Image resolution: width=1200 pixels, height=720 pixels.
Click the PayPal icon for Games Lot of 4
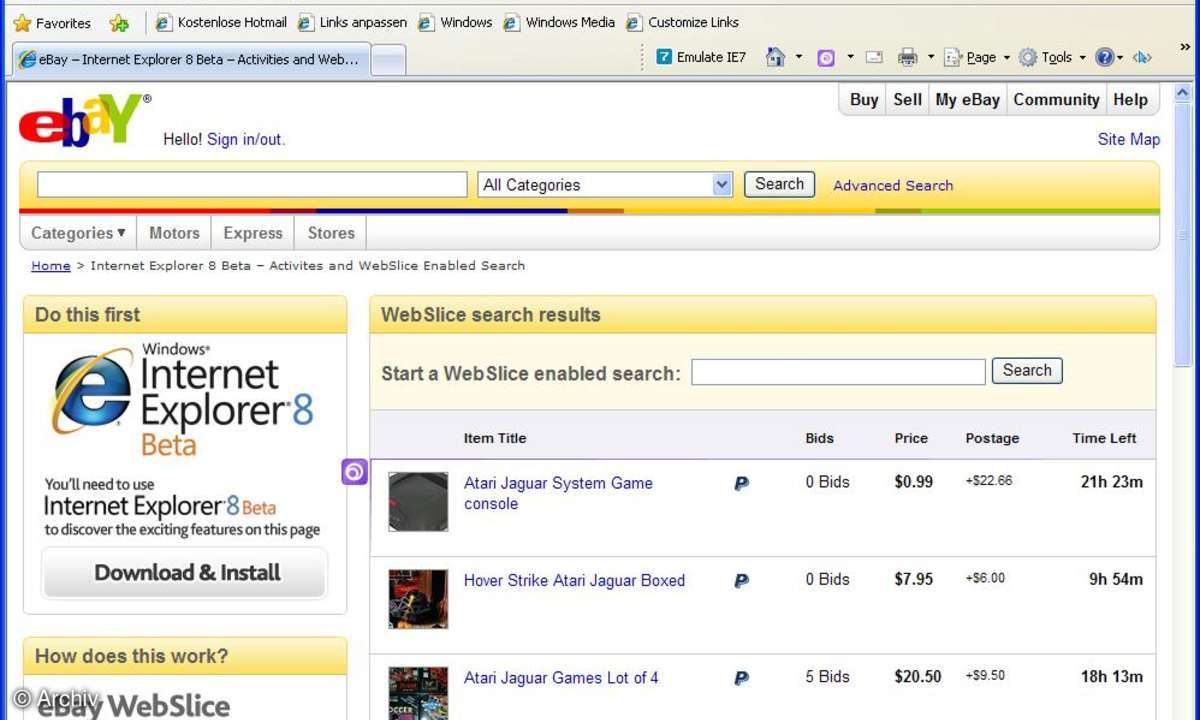pyautogui.click(x=741, y=678)
